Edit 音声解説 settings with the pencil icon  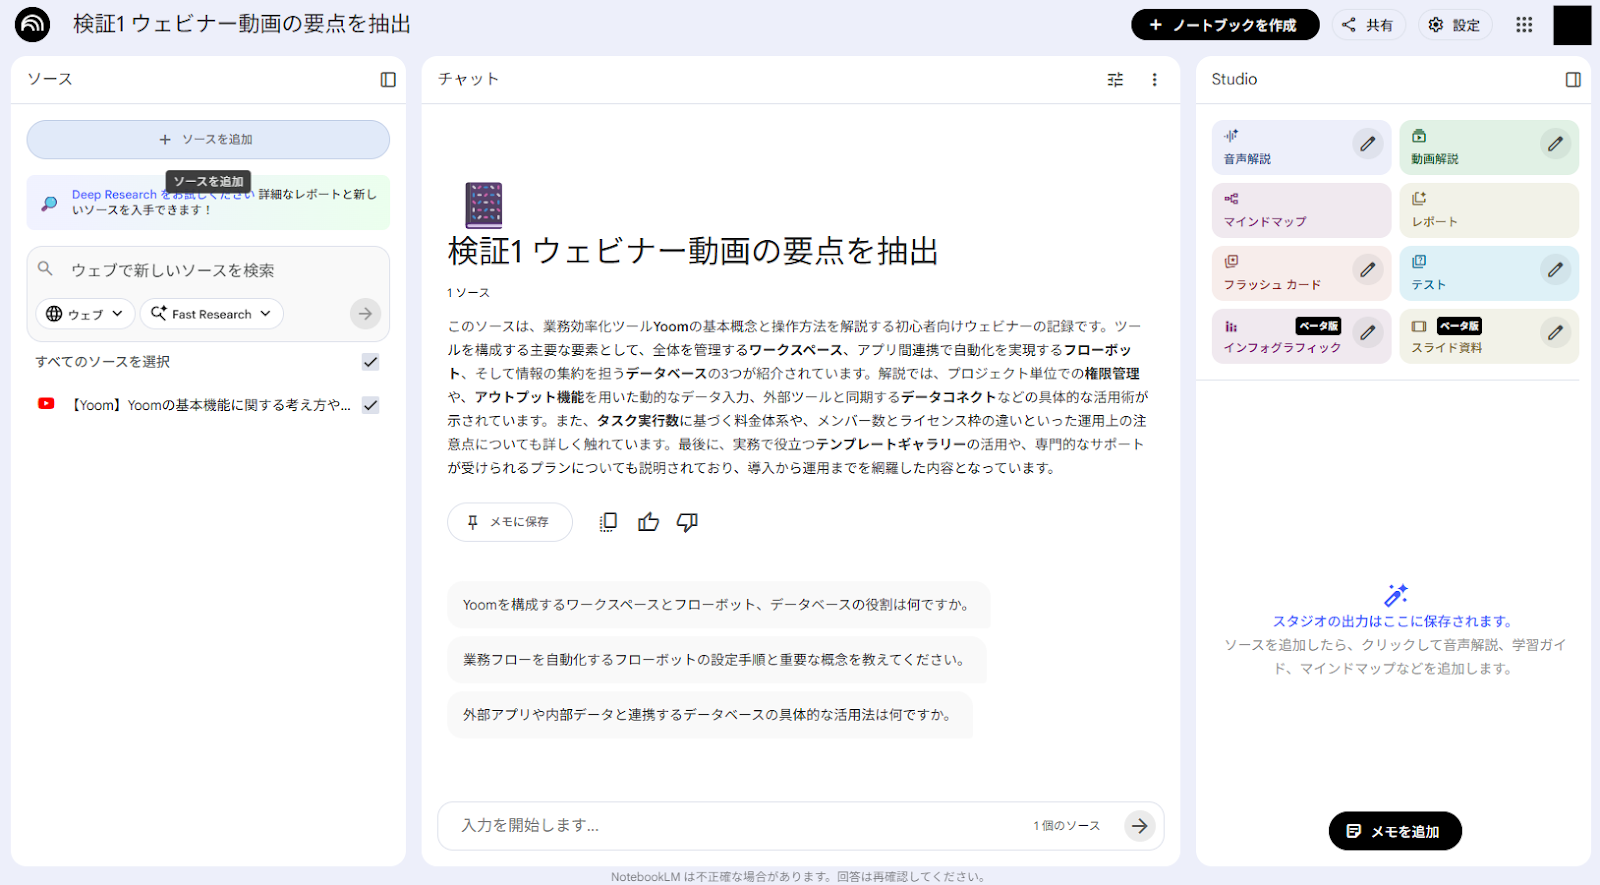coord(1367,144)
